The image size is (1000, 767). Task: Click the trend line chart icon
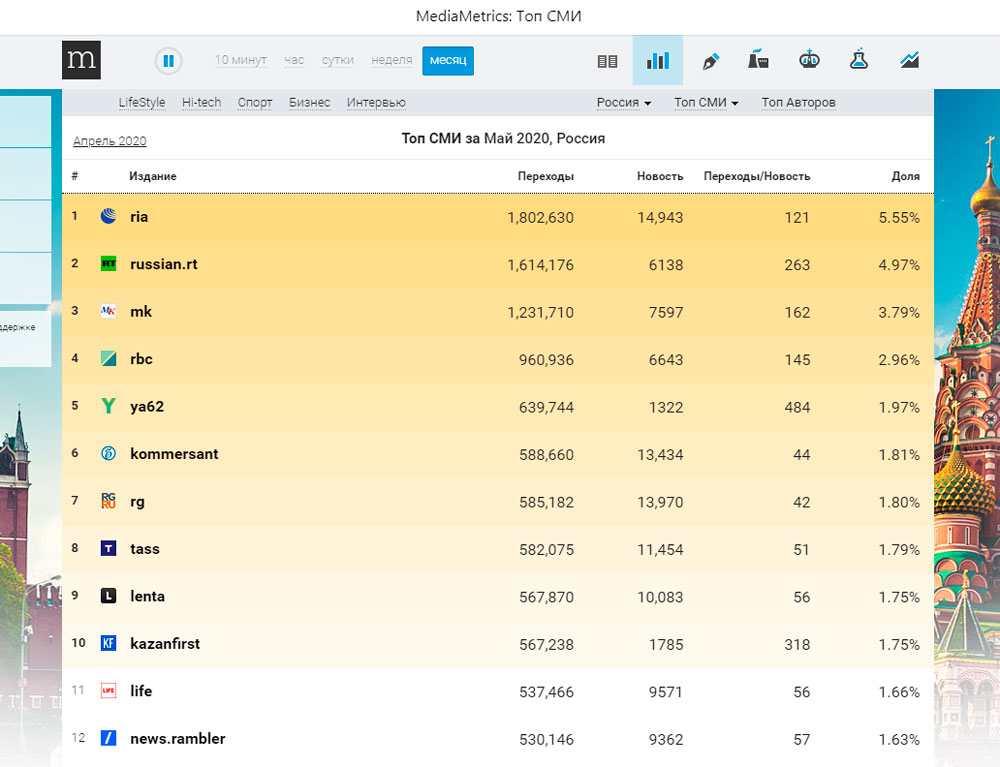(x=909, y=60)
